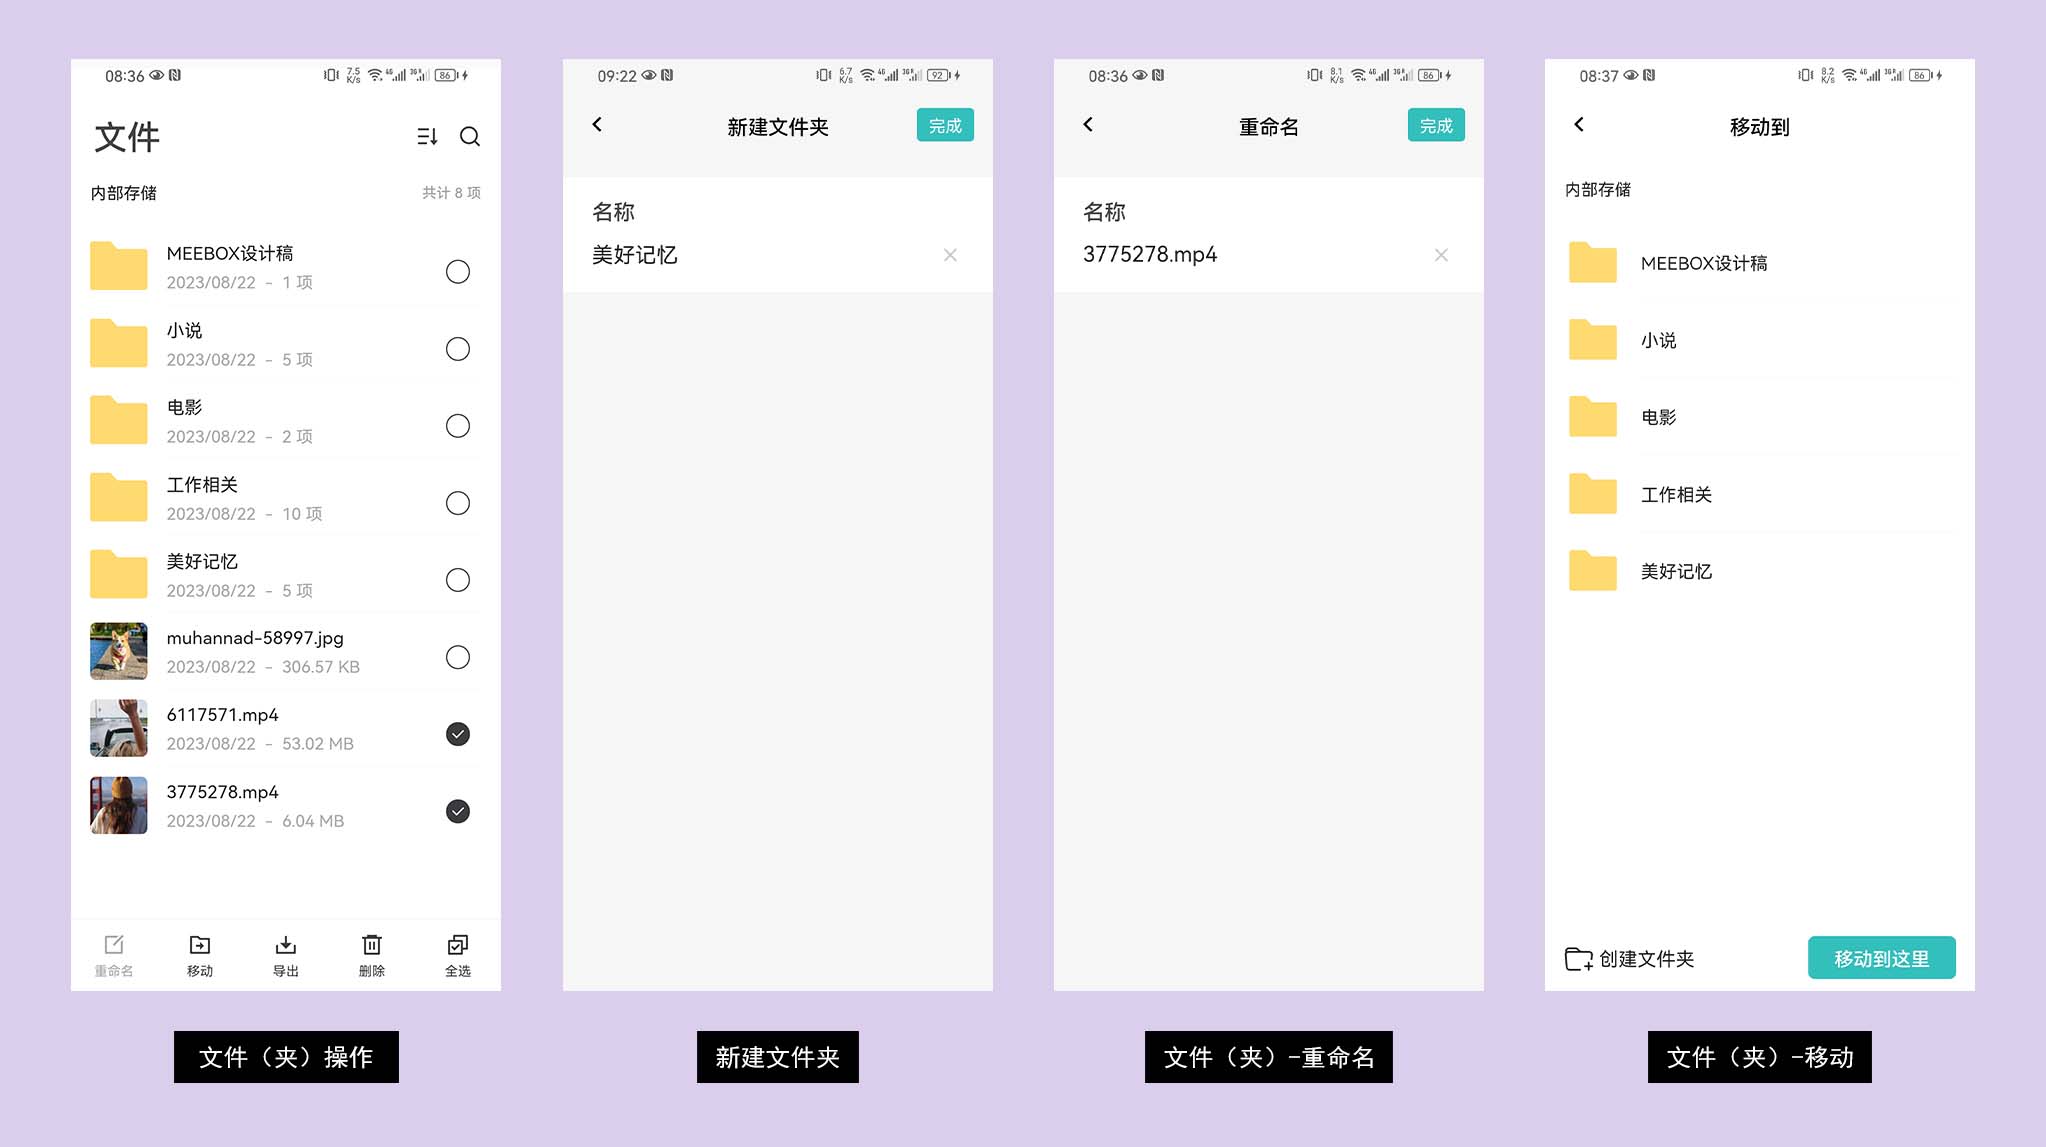Go back from the 重命名 screen

(x=1088, y=124)
